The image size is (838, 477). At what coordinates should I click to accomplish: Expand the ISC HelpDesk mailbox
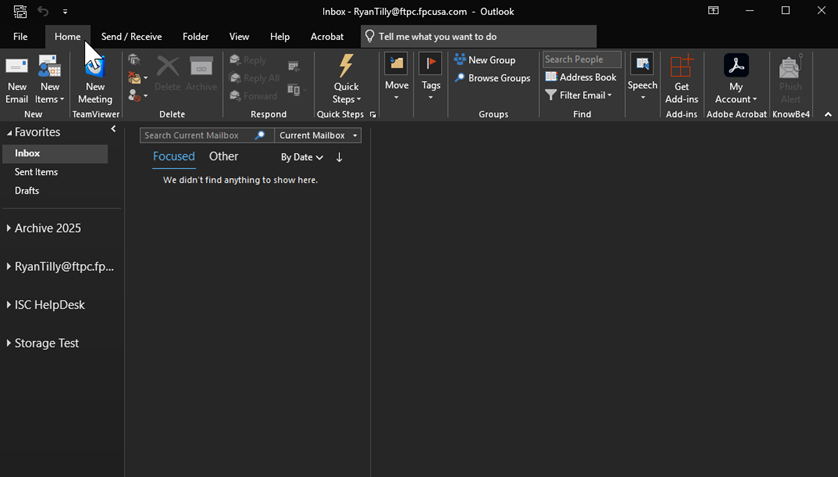point(9,304)
